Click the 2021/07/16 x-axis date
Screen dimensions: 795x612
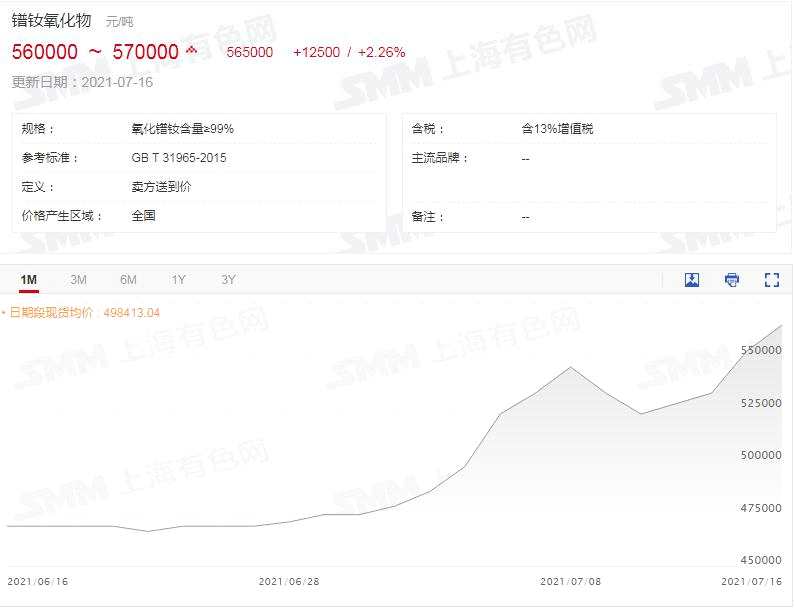(x=751, y=582)
